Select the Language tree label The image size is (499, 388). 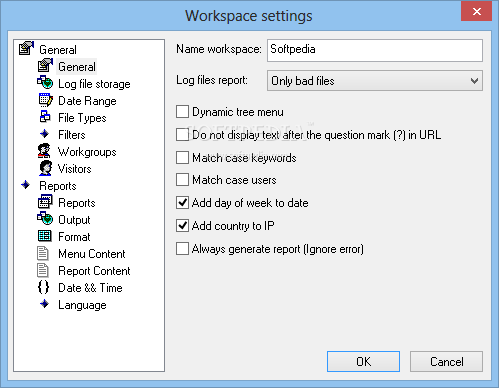pyautogui.click(x=82, y=305)
